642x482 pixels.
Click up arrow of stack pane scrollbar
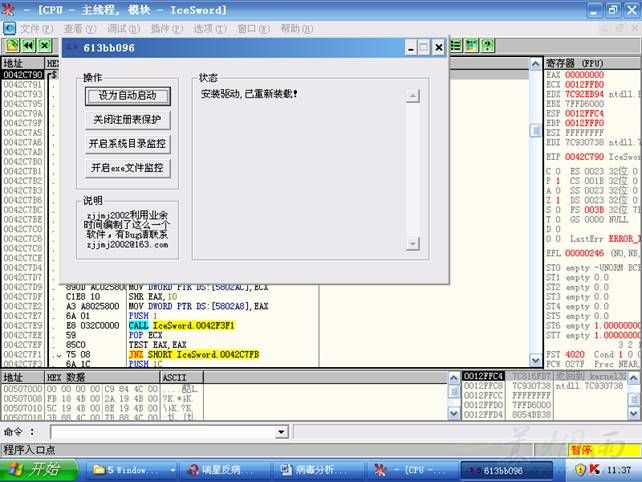[x=633, y=378]
